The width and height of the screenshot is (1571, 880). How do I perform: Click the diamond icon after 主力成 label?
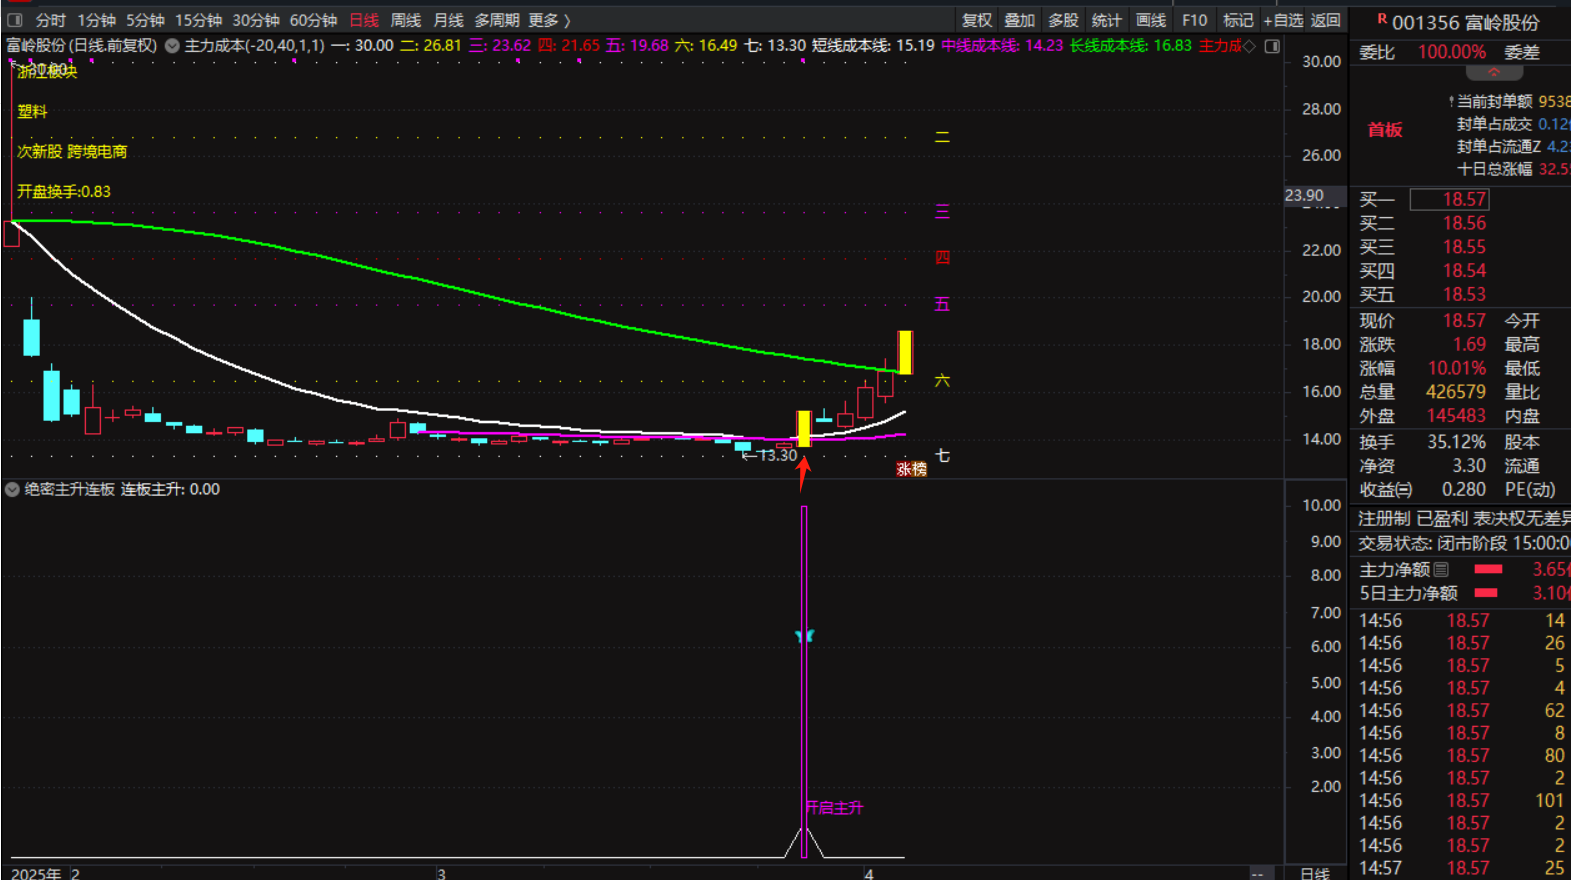click(1249, 46)
